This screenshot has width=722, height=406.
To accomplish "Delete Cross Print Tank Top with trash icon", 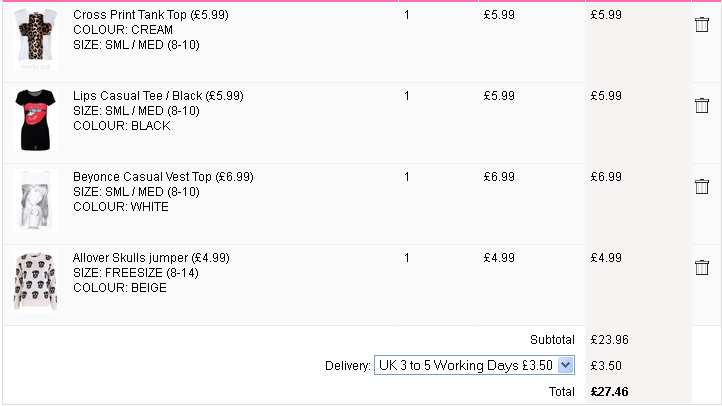I will click(x=702, y=24).
